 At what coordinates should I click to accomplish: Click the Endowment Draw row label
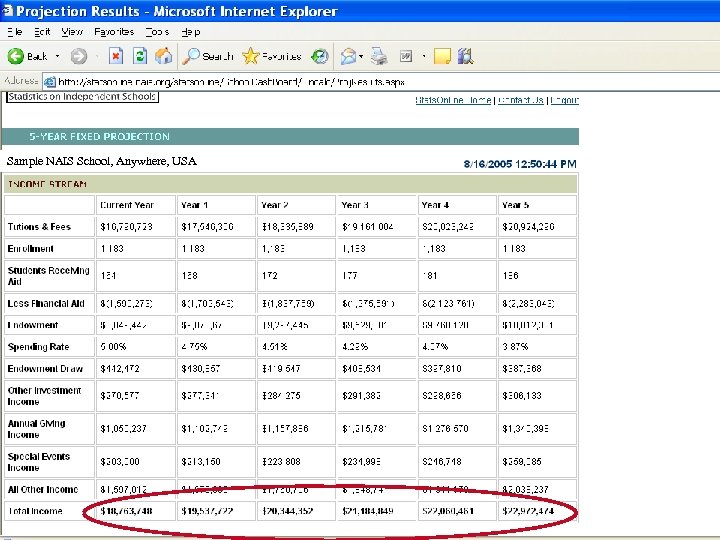pyautogui.click(x=45, y=369)
